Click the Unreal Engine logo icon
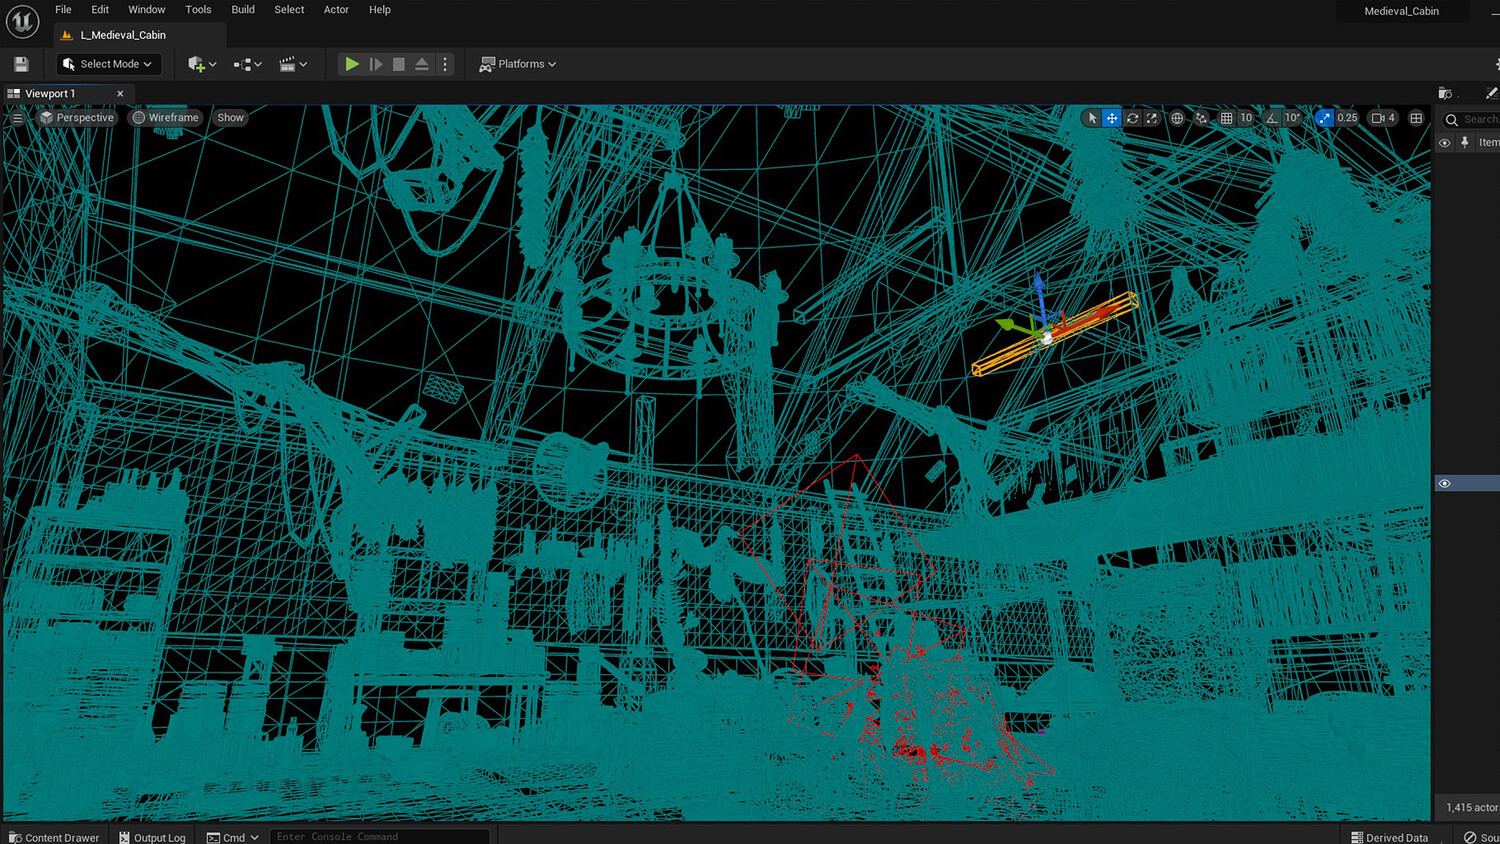Screen dimensions: 1500x844 tap(22, 21)
